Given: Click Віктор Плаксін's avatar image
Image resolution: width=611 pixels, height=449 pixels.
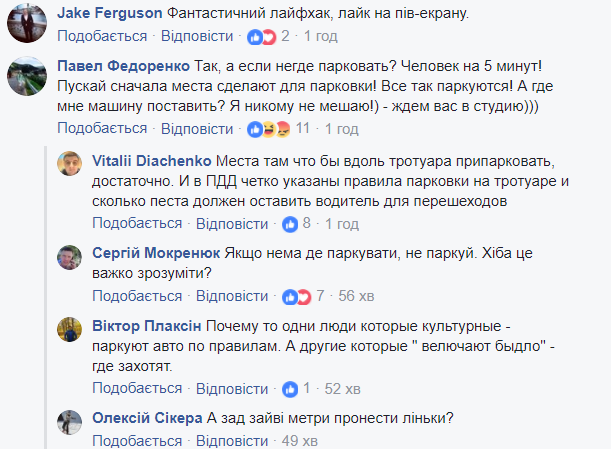Looking at the screenshot, I should [x=68, y=330].
